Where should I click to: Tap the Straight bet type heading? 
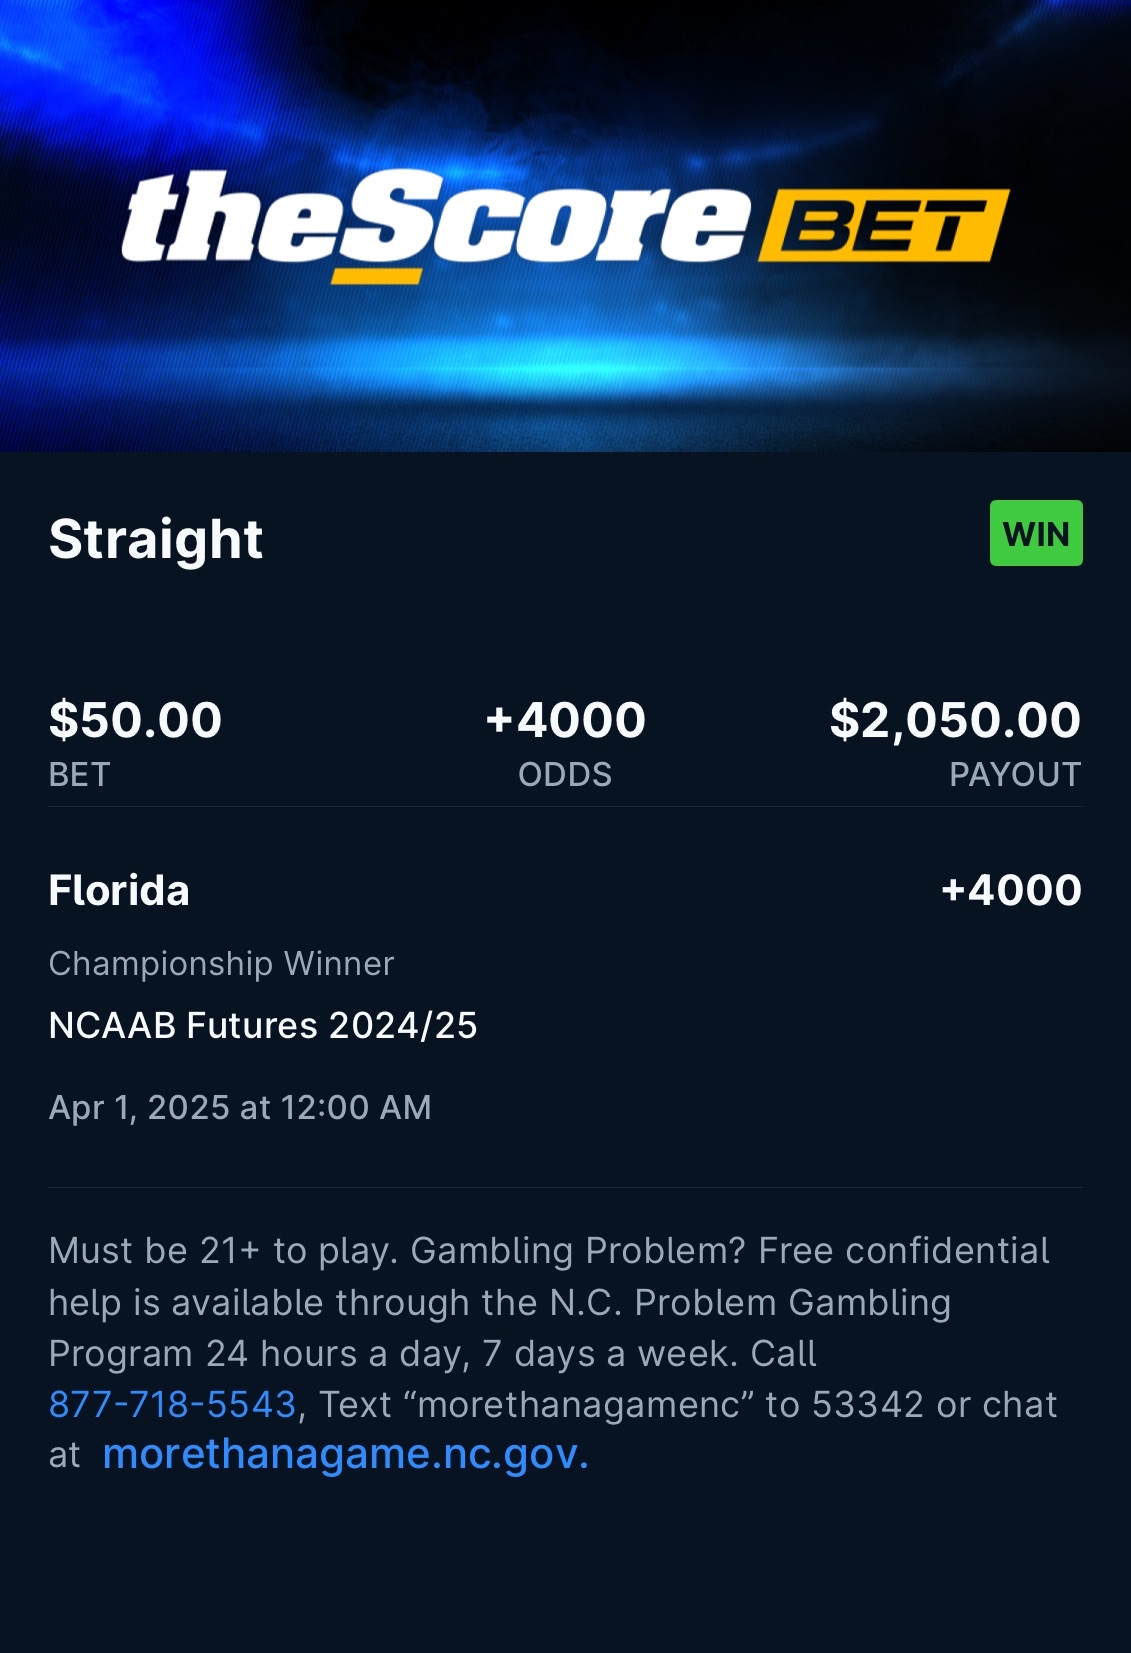[x=156, y=540]
